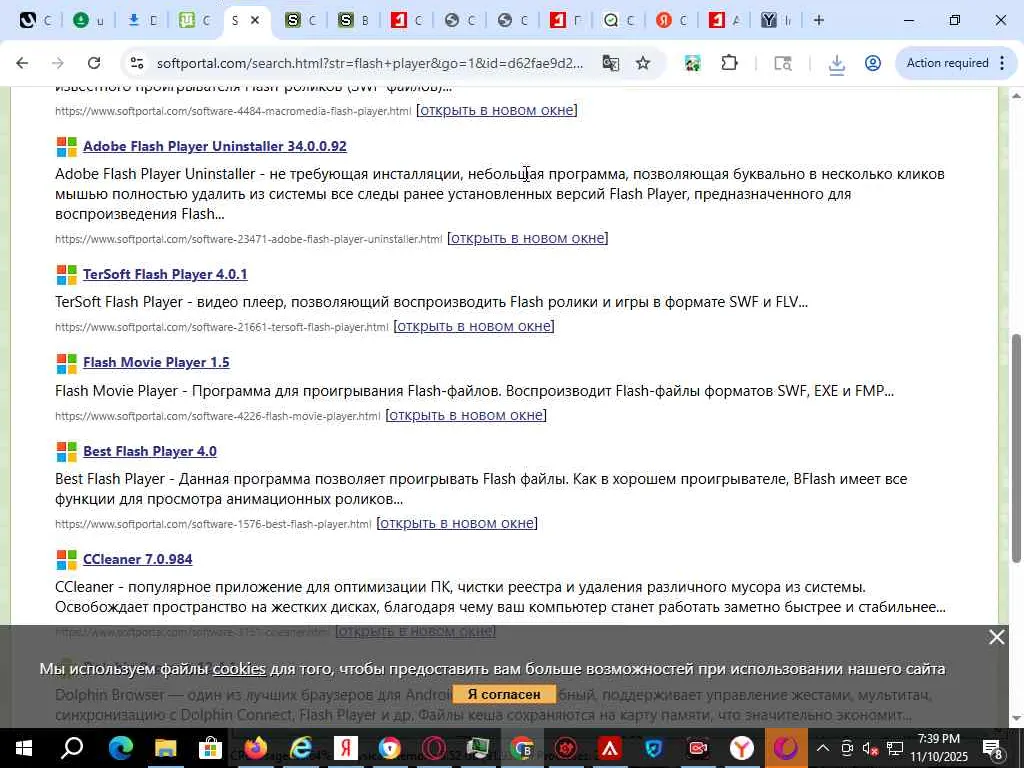Open Flash Player Uninstaller in new window
This screenshot has width=1024, height=768.
(x=528, y=238)
